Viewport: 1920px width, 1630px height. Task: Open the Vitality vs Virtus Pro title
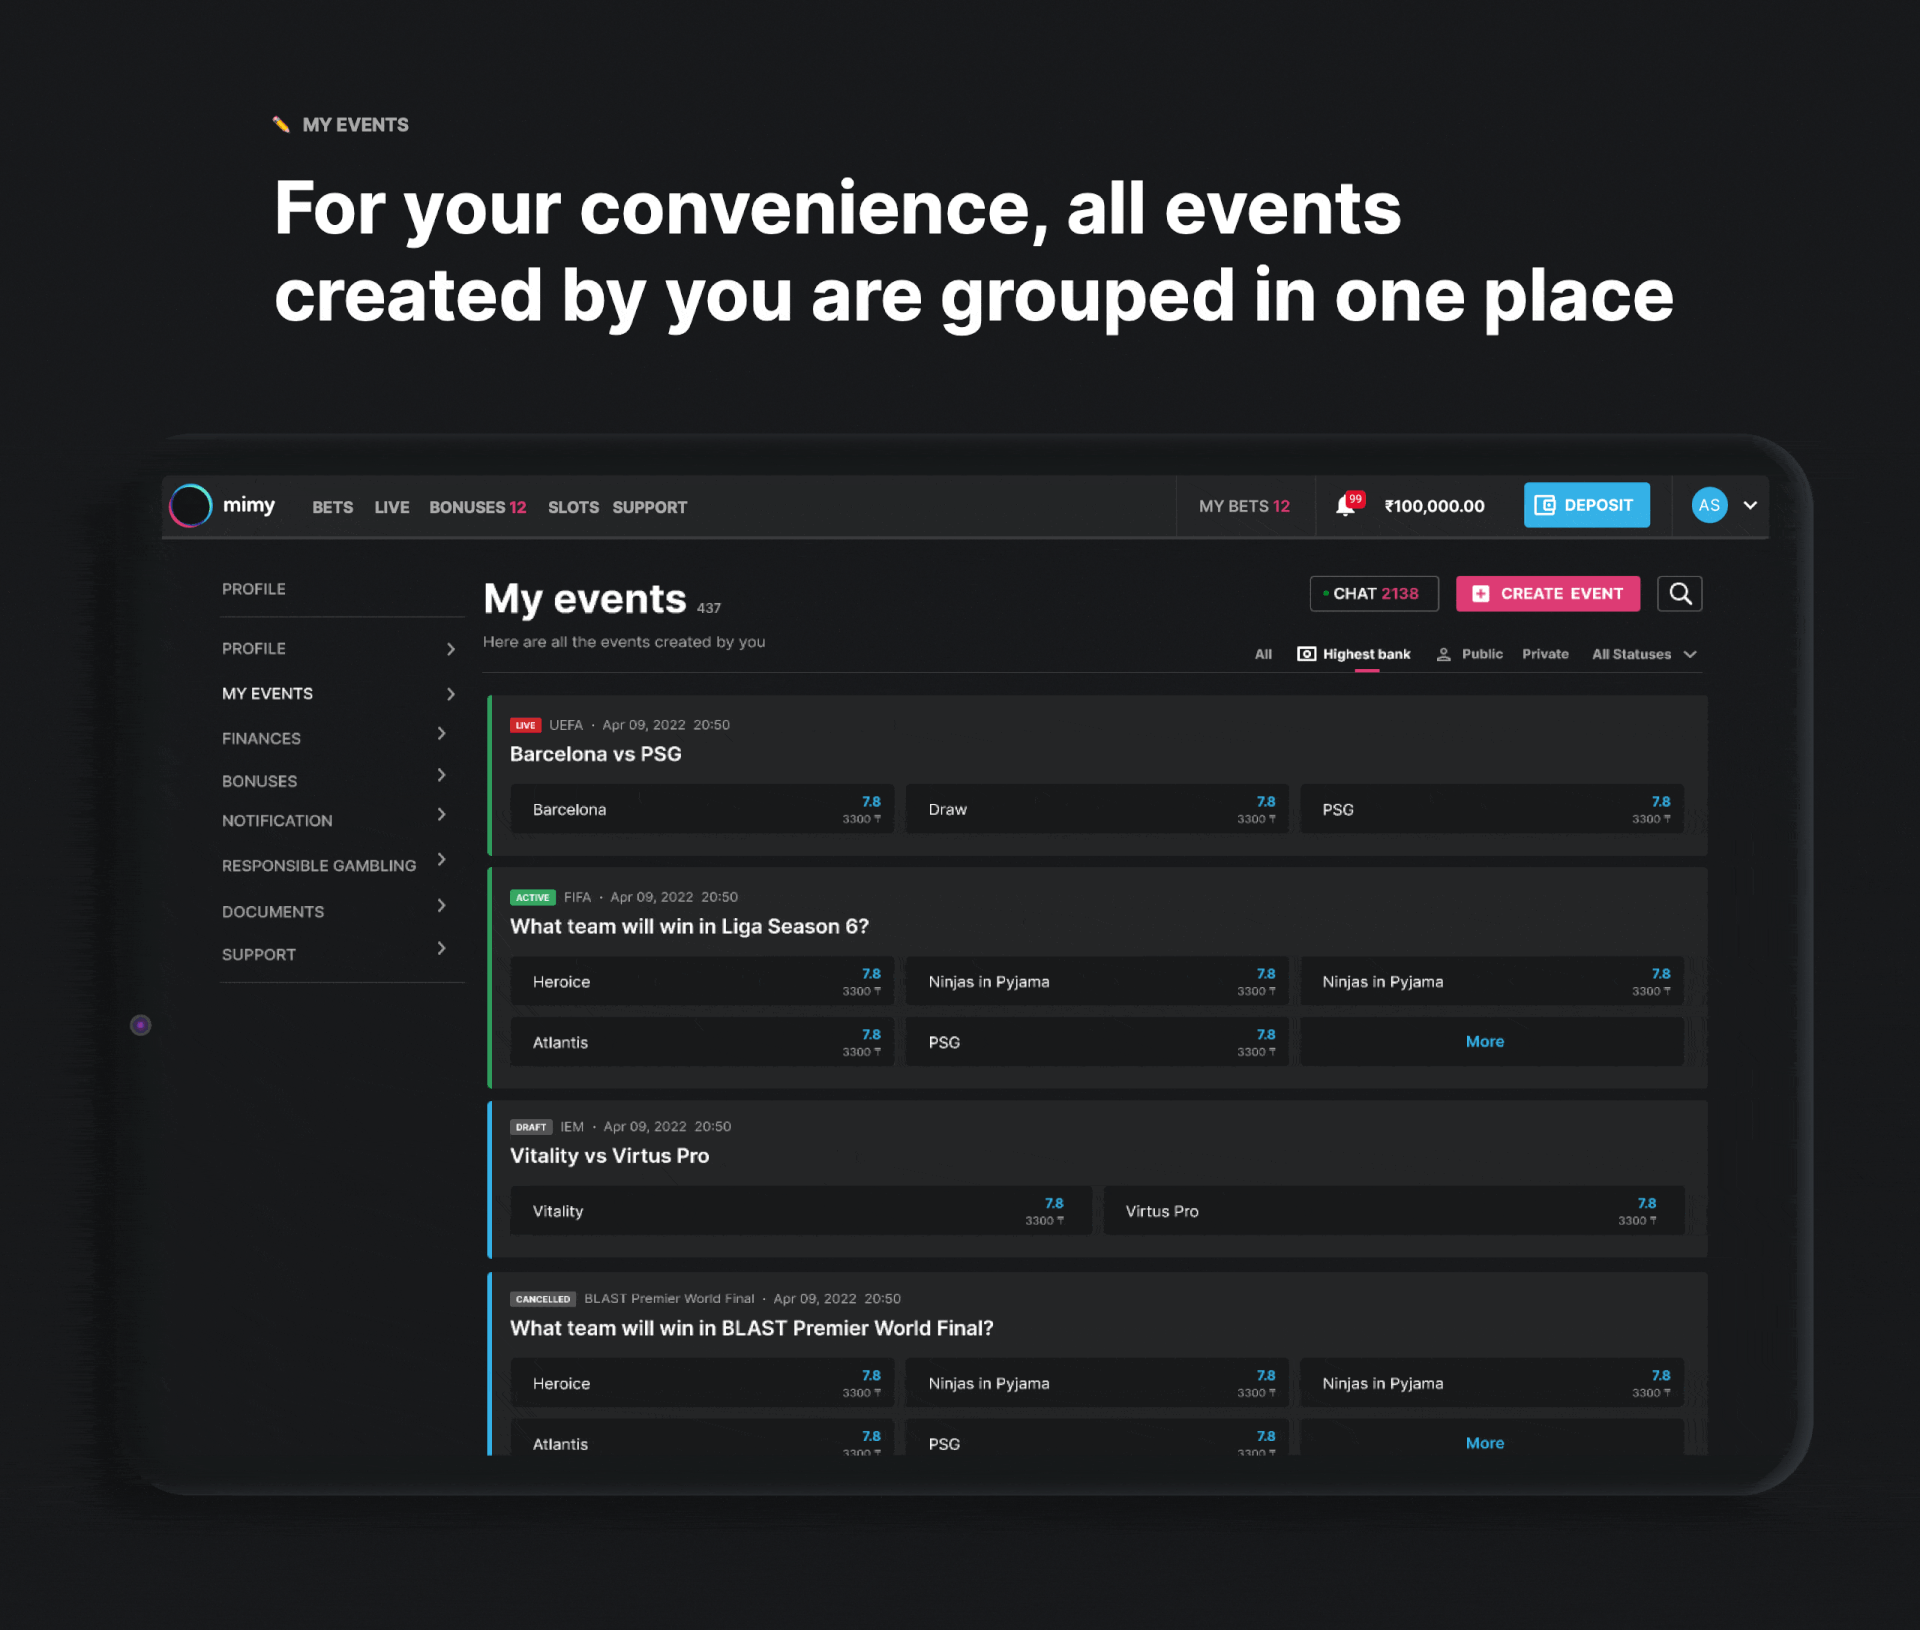coord(610,1156)
